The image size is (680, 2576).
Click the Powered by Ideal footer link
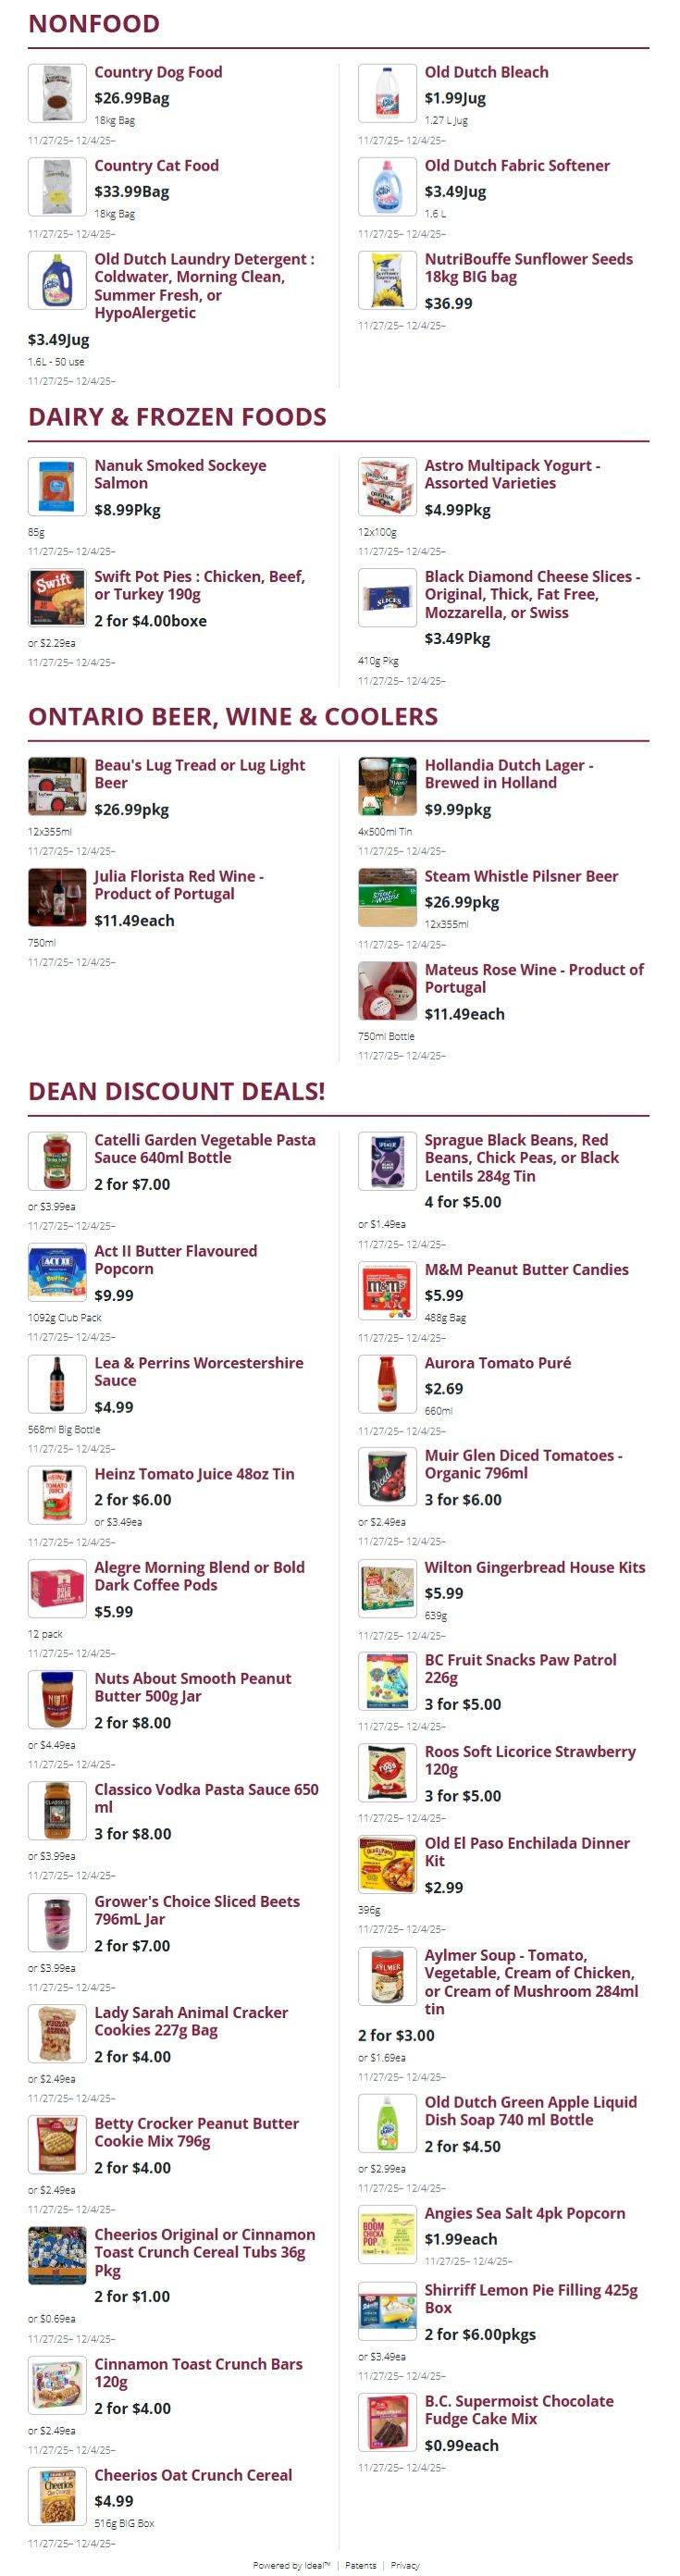pyautogui.click(x=291, y=2565)
